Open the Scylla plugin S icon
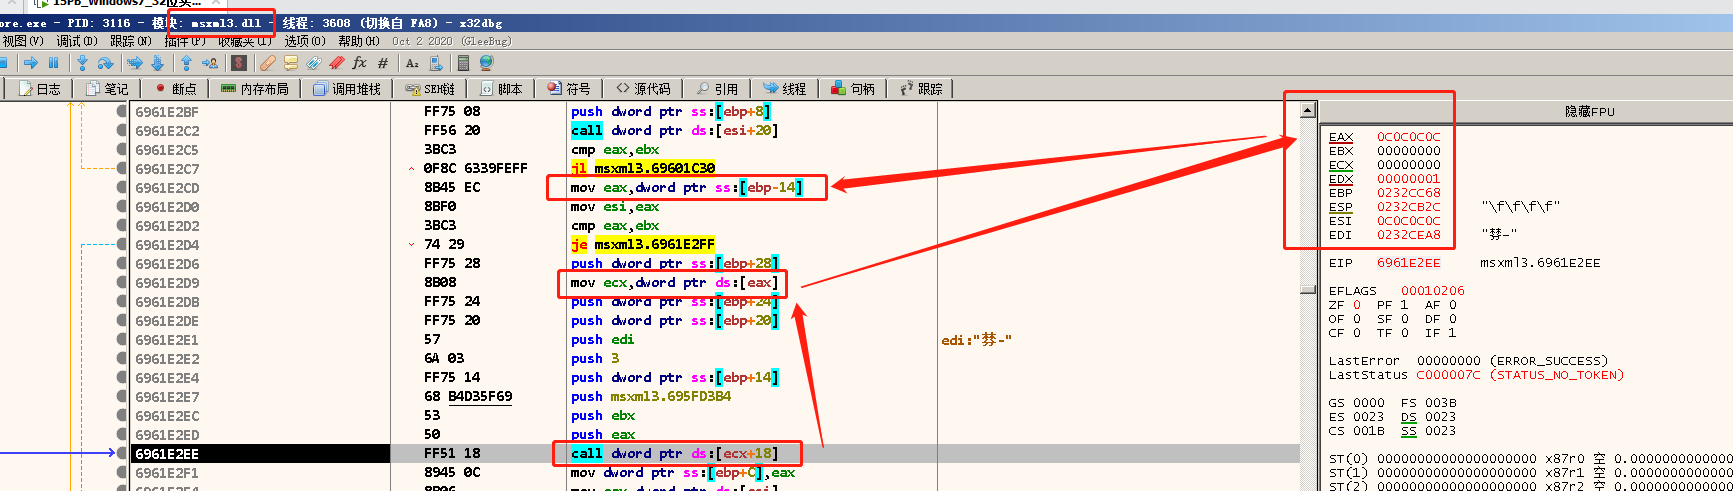1733x491 pixels. click(x=239, y=63)
